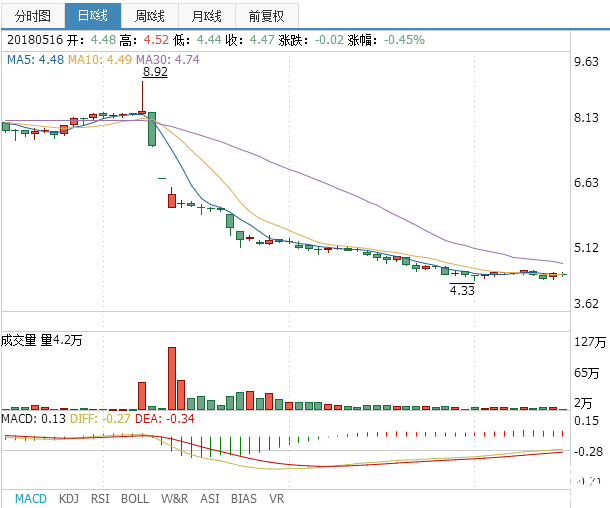Select the W&R indicator
Screen dimensions: 610x508
pyautogui.click(x=174, y=498)
